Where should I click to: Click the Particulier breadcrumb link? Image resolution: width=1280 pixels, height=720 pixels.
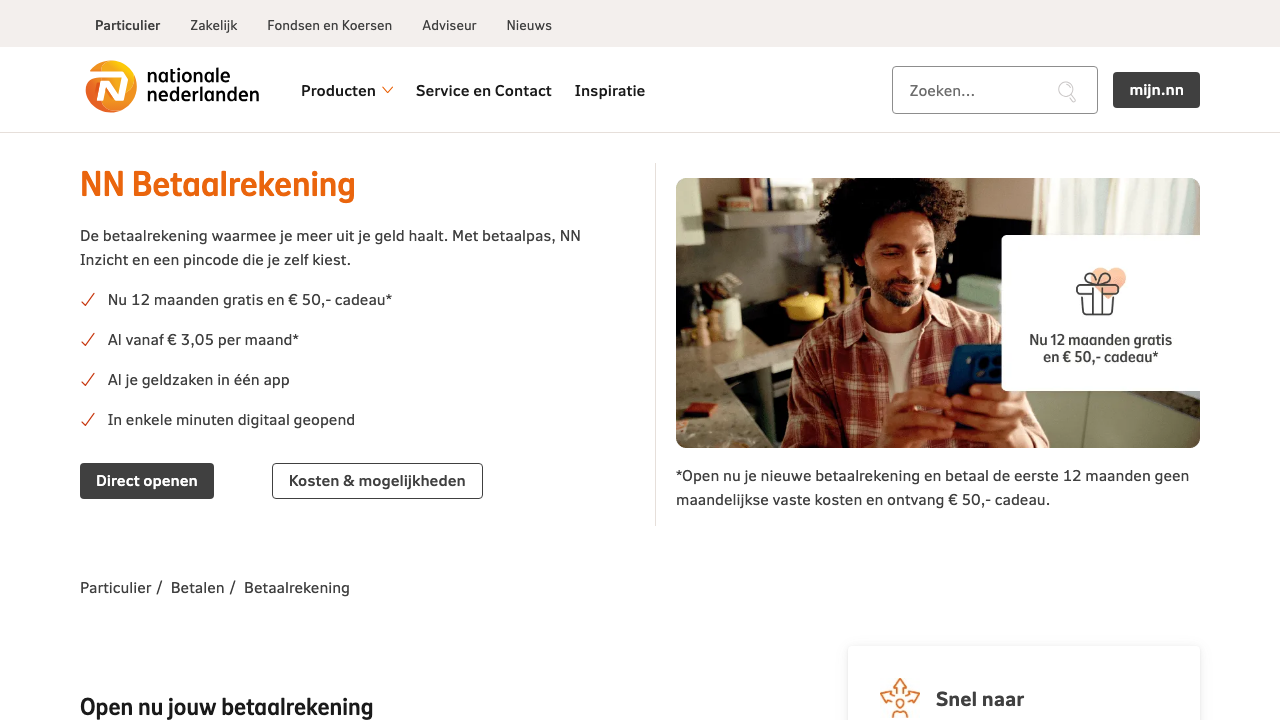click(x=115, y=588)
